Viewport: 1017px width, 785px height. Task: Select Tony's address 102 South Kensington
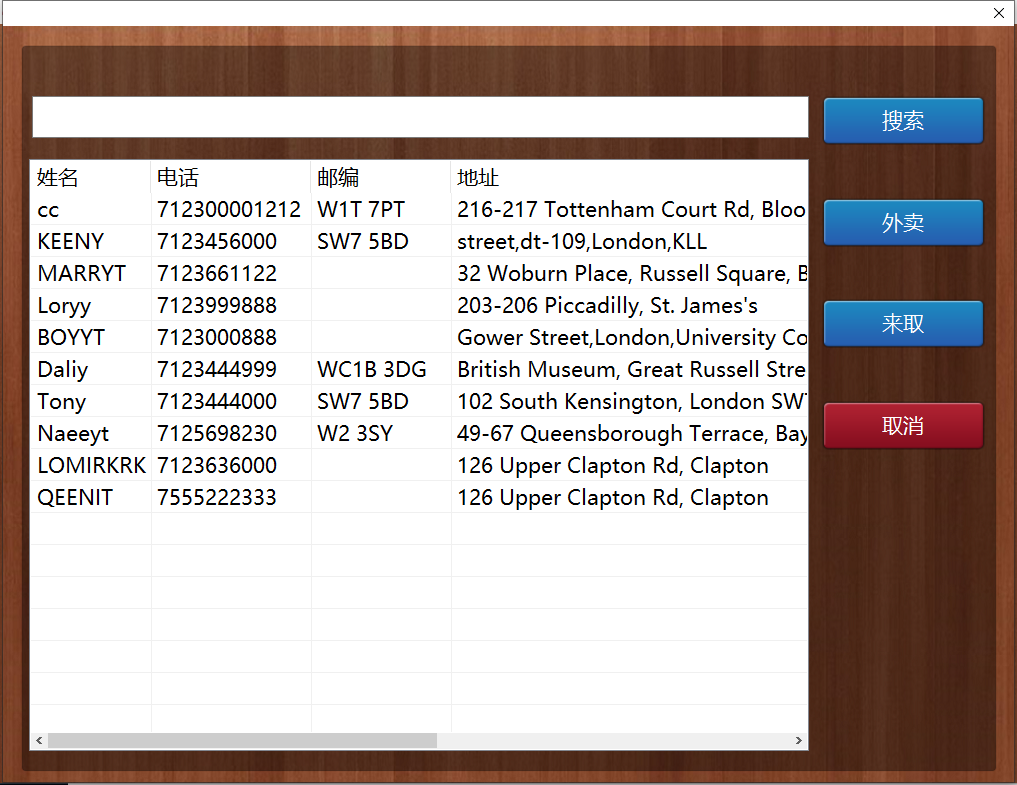(x=630, y=402)
